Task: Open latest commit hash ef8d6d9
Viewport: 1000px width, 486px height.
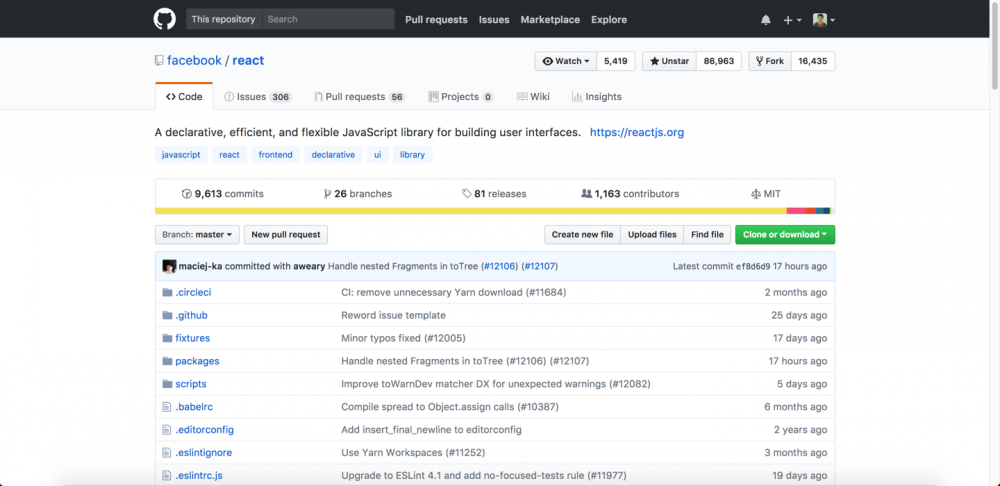Action: click(753, 266)
